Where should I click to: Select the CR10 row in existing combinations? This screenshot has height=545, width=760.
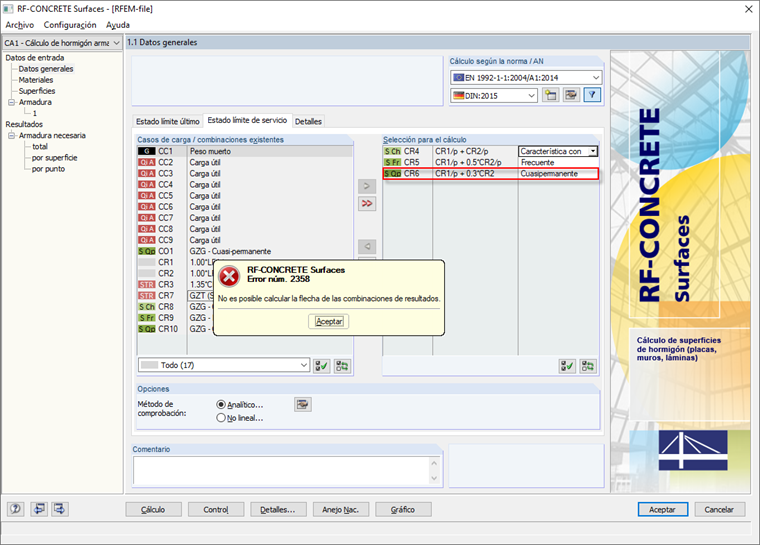pos(176,329)
